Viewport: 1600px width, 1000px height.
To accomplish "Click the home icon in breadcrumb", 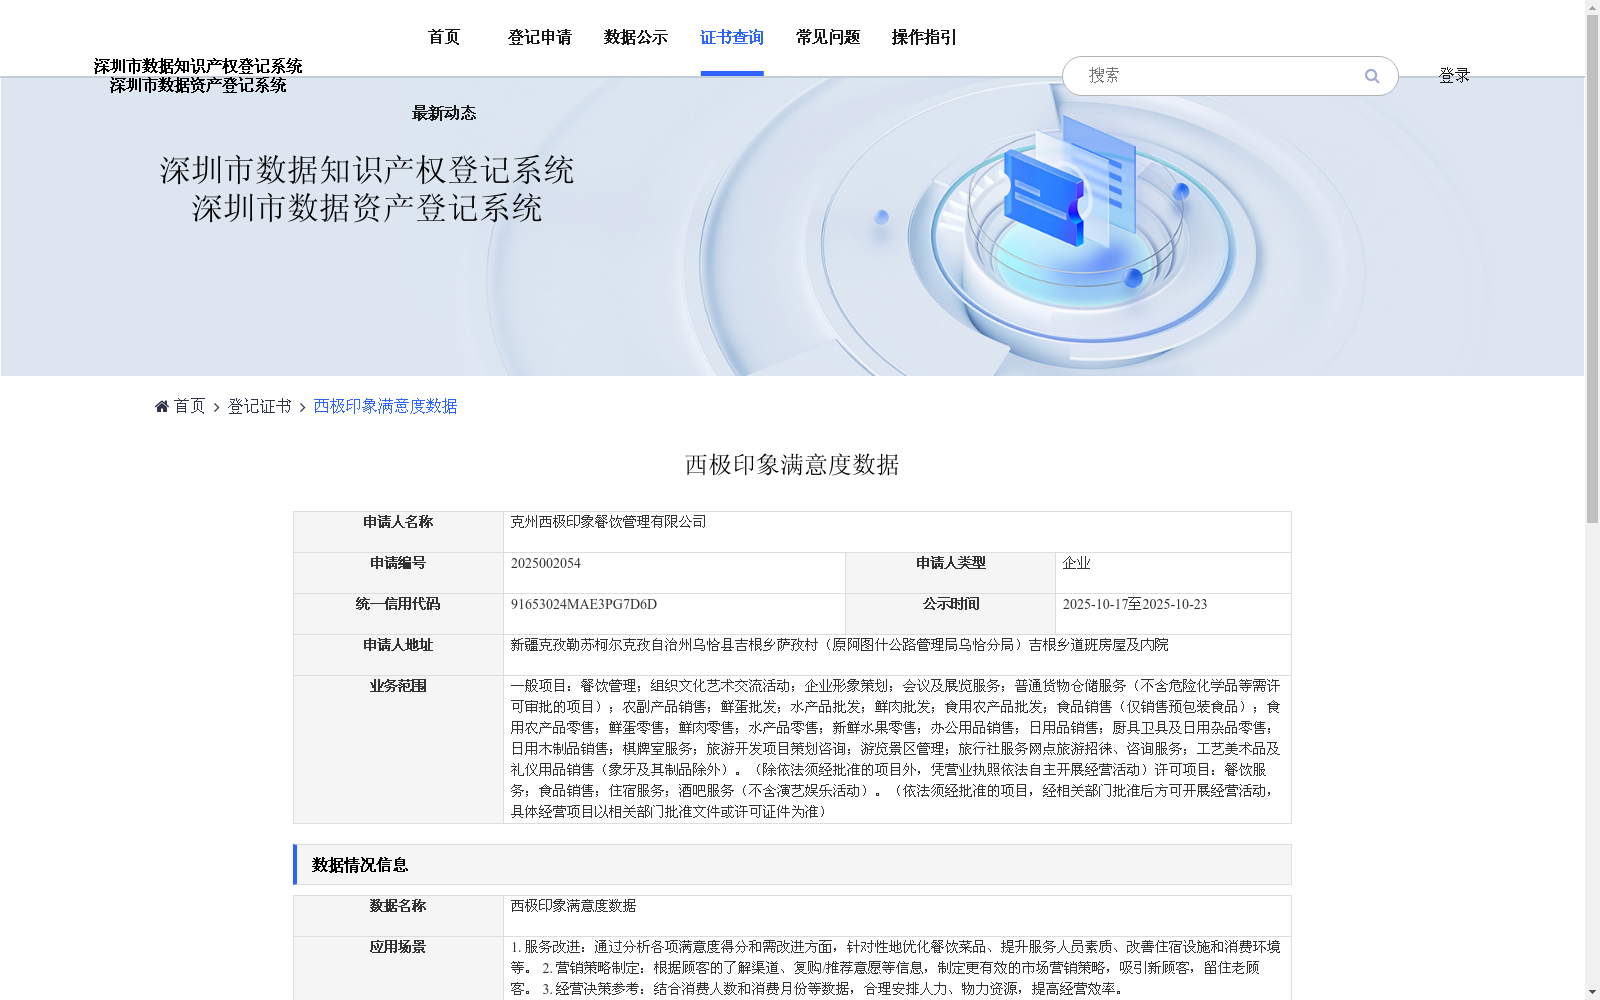I will click(162, 406).
